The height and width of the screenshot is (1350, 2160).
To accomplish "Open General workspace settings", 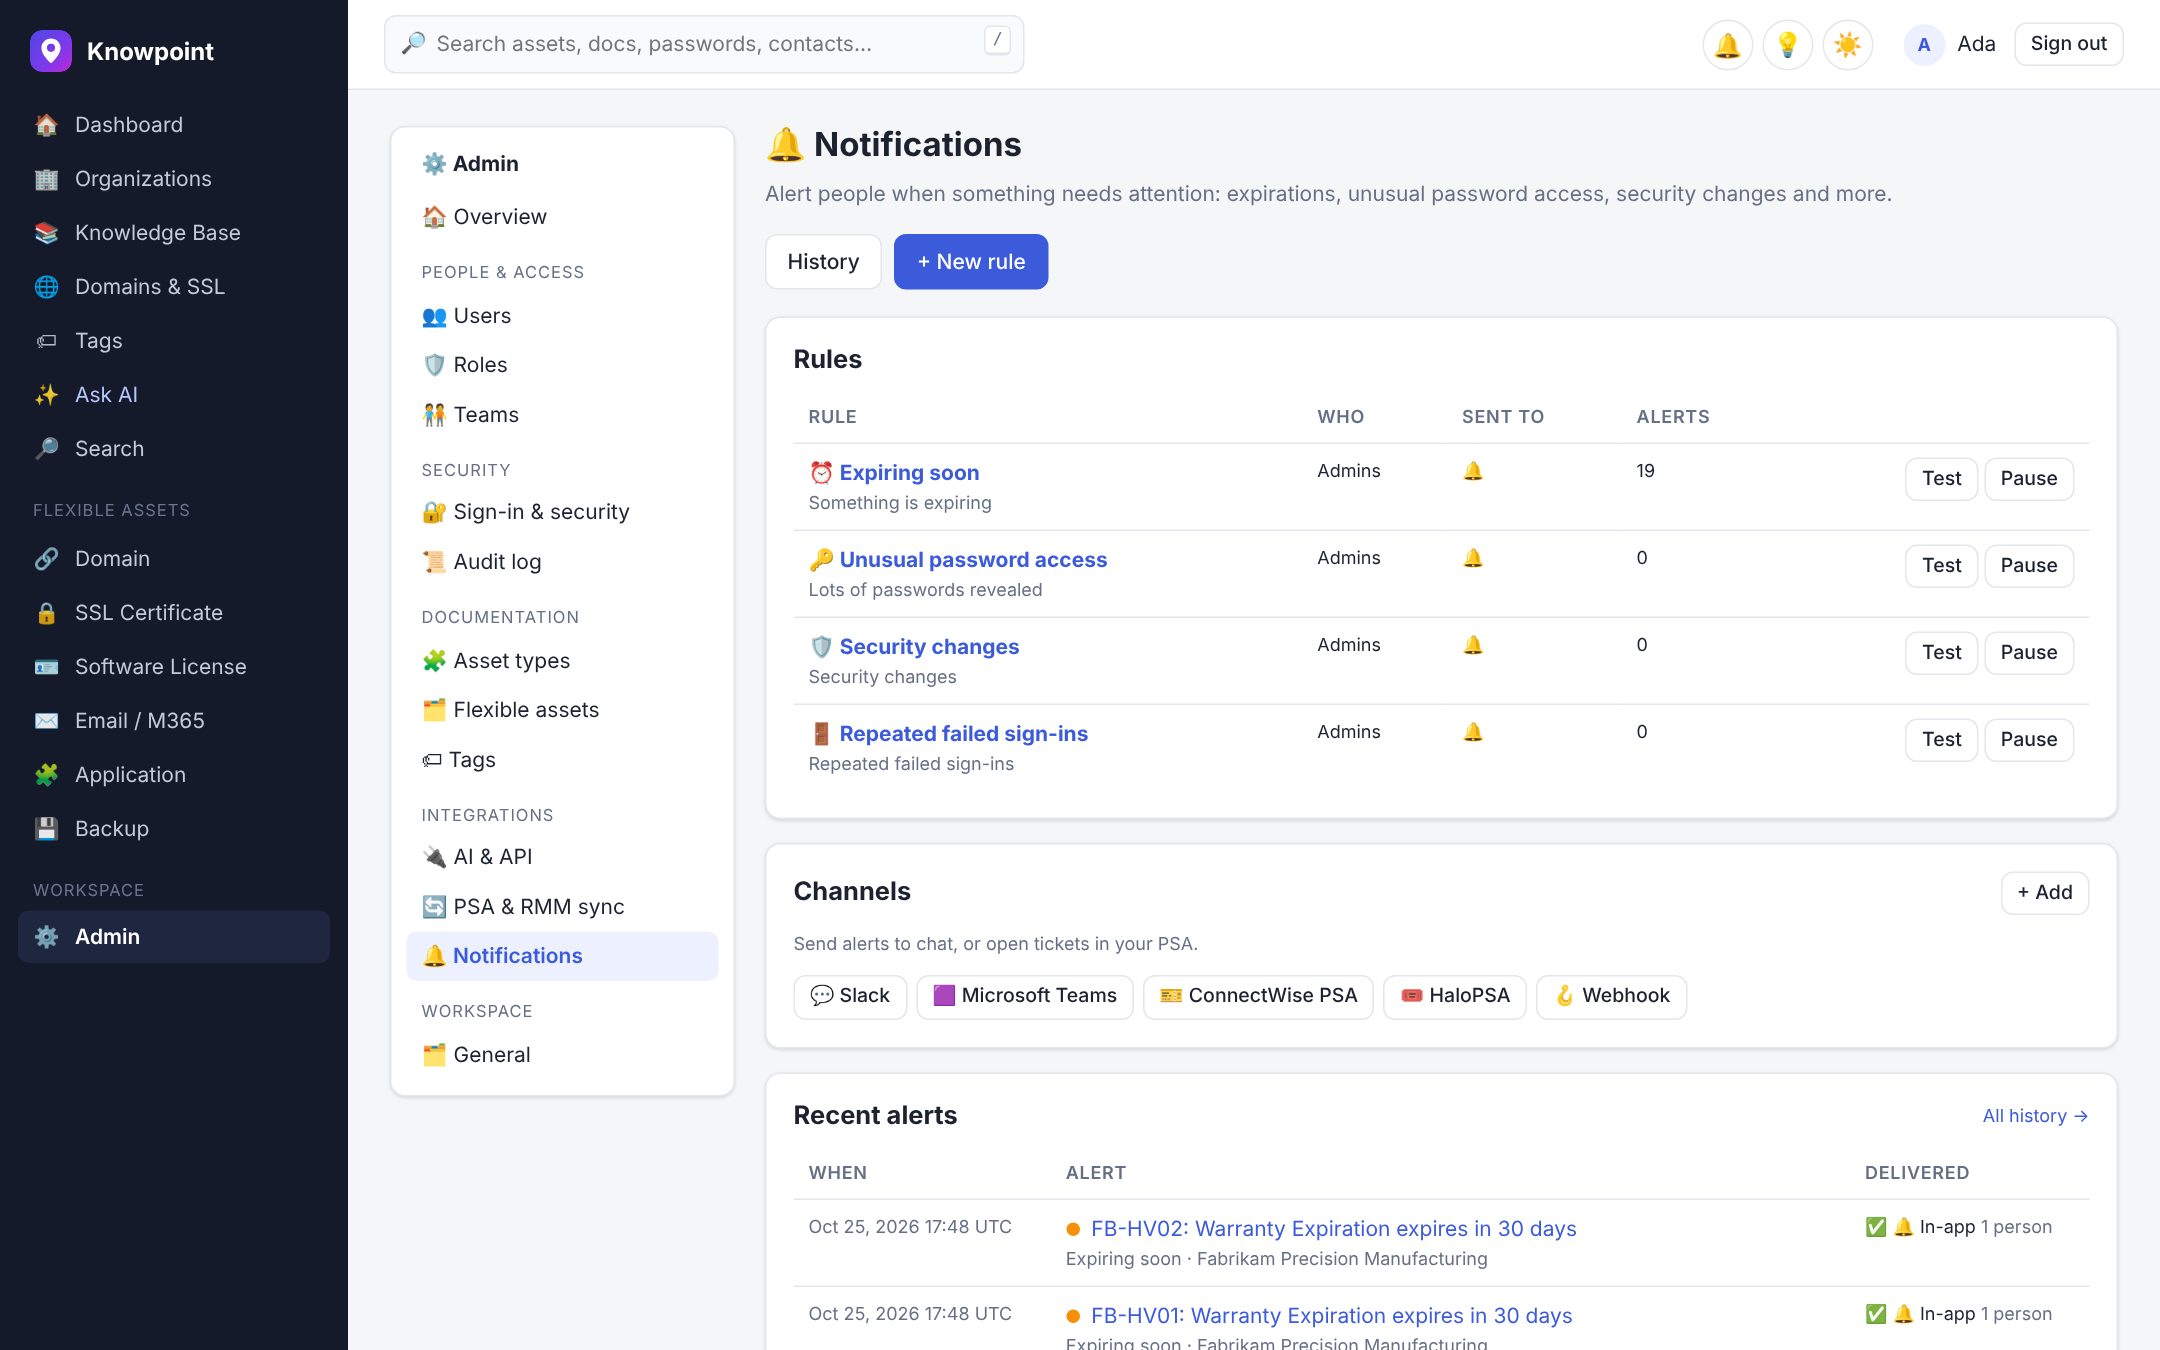I will coord(562,1055).
